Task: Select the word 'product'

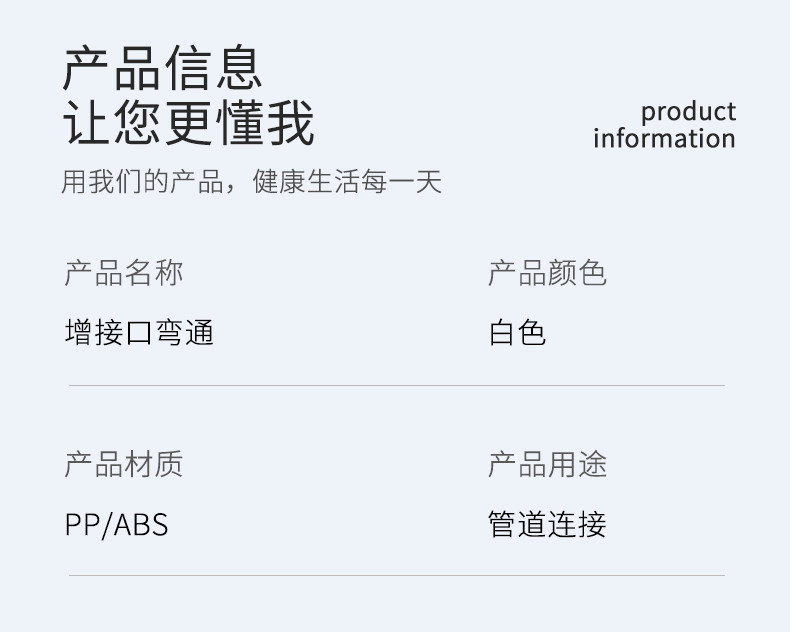Action: [x=688, y=112]
